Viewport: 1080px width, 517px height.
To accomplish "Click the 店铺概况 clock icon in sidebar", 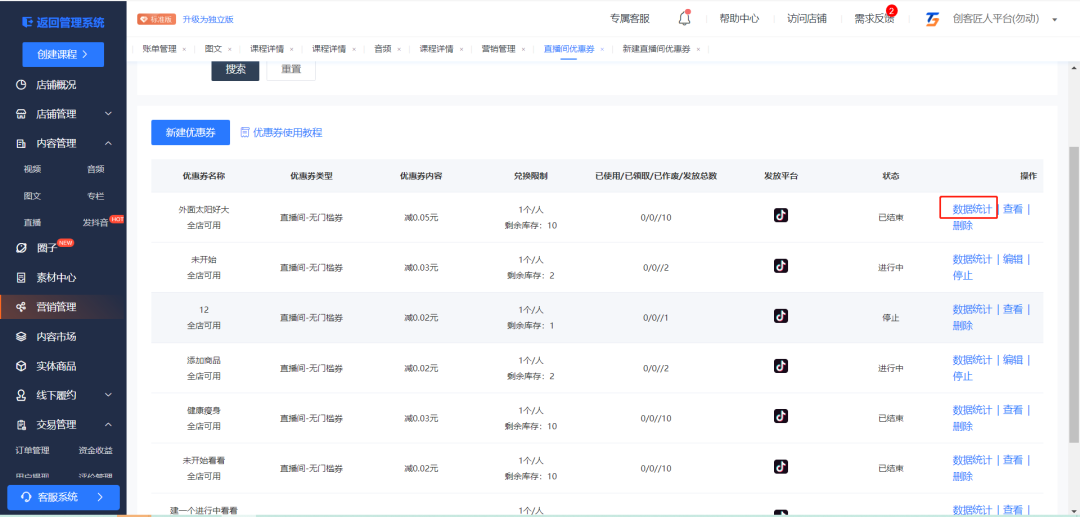I will [21, 85].
